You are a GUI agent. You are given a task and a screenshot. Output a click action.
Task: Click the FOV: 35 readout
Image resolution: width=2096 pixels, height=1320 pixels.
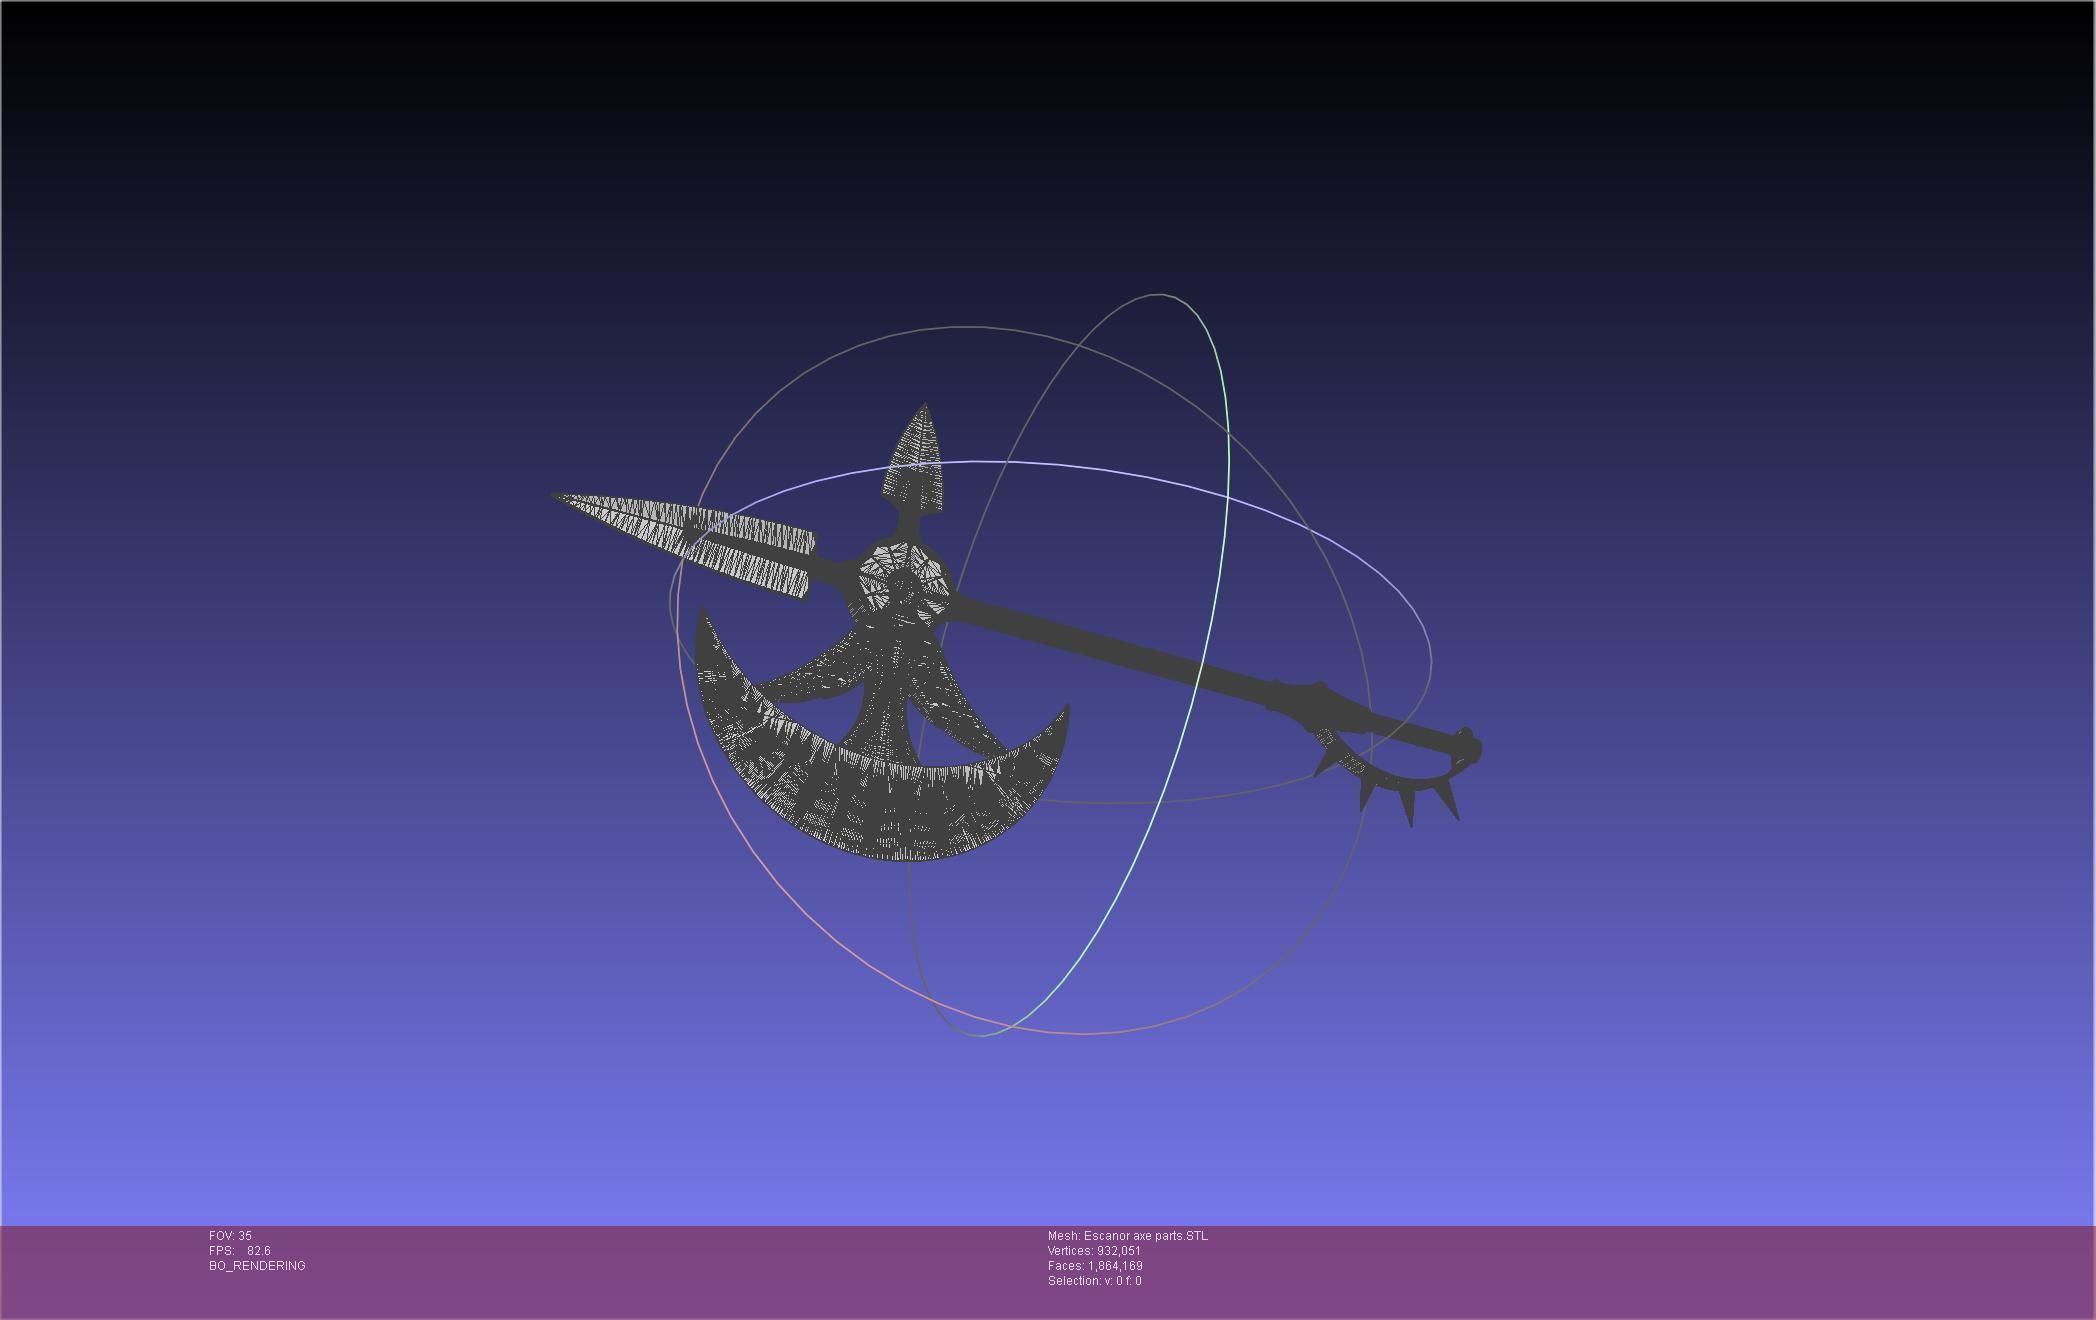click(230, 1236)
